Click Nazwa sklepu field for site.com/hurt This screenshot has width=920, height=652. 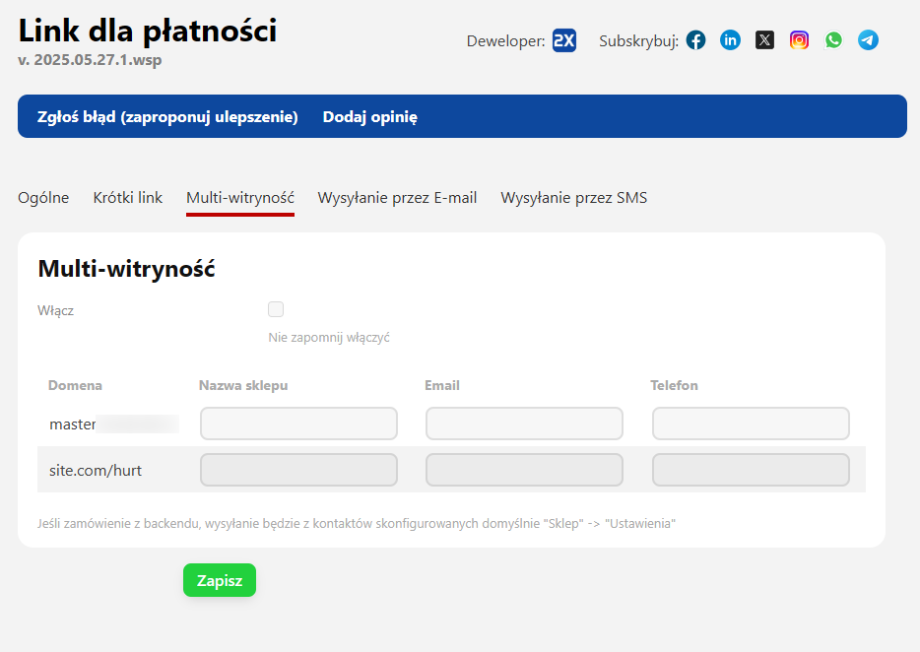pyautogui.click(x=299, y=470)
